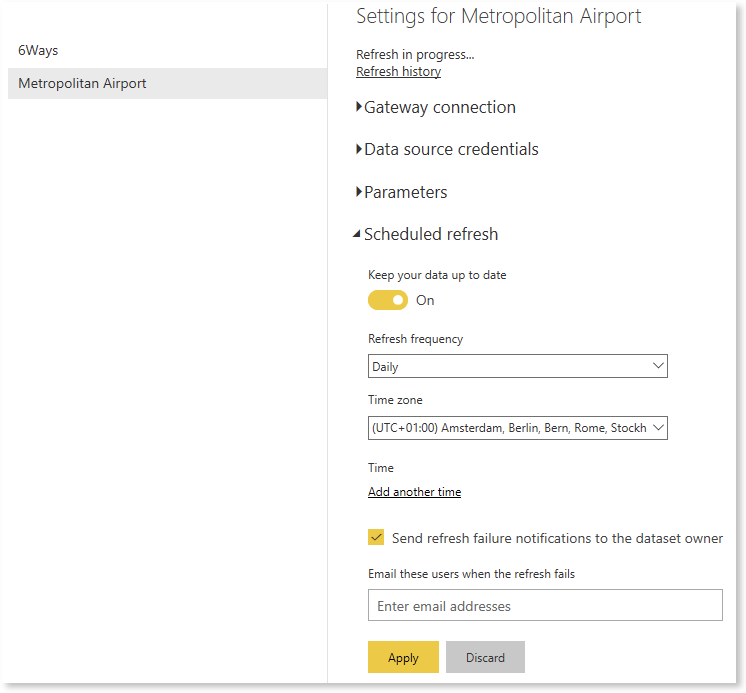
Task: Click the Add another time link
Action: tap(414, 492)
